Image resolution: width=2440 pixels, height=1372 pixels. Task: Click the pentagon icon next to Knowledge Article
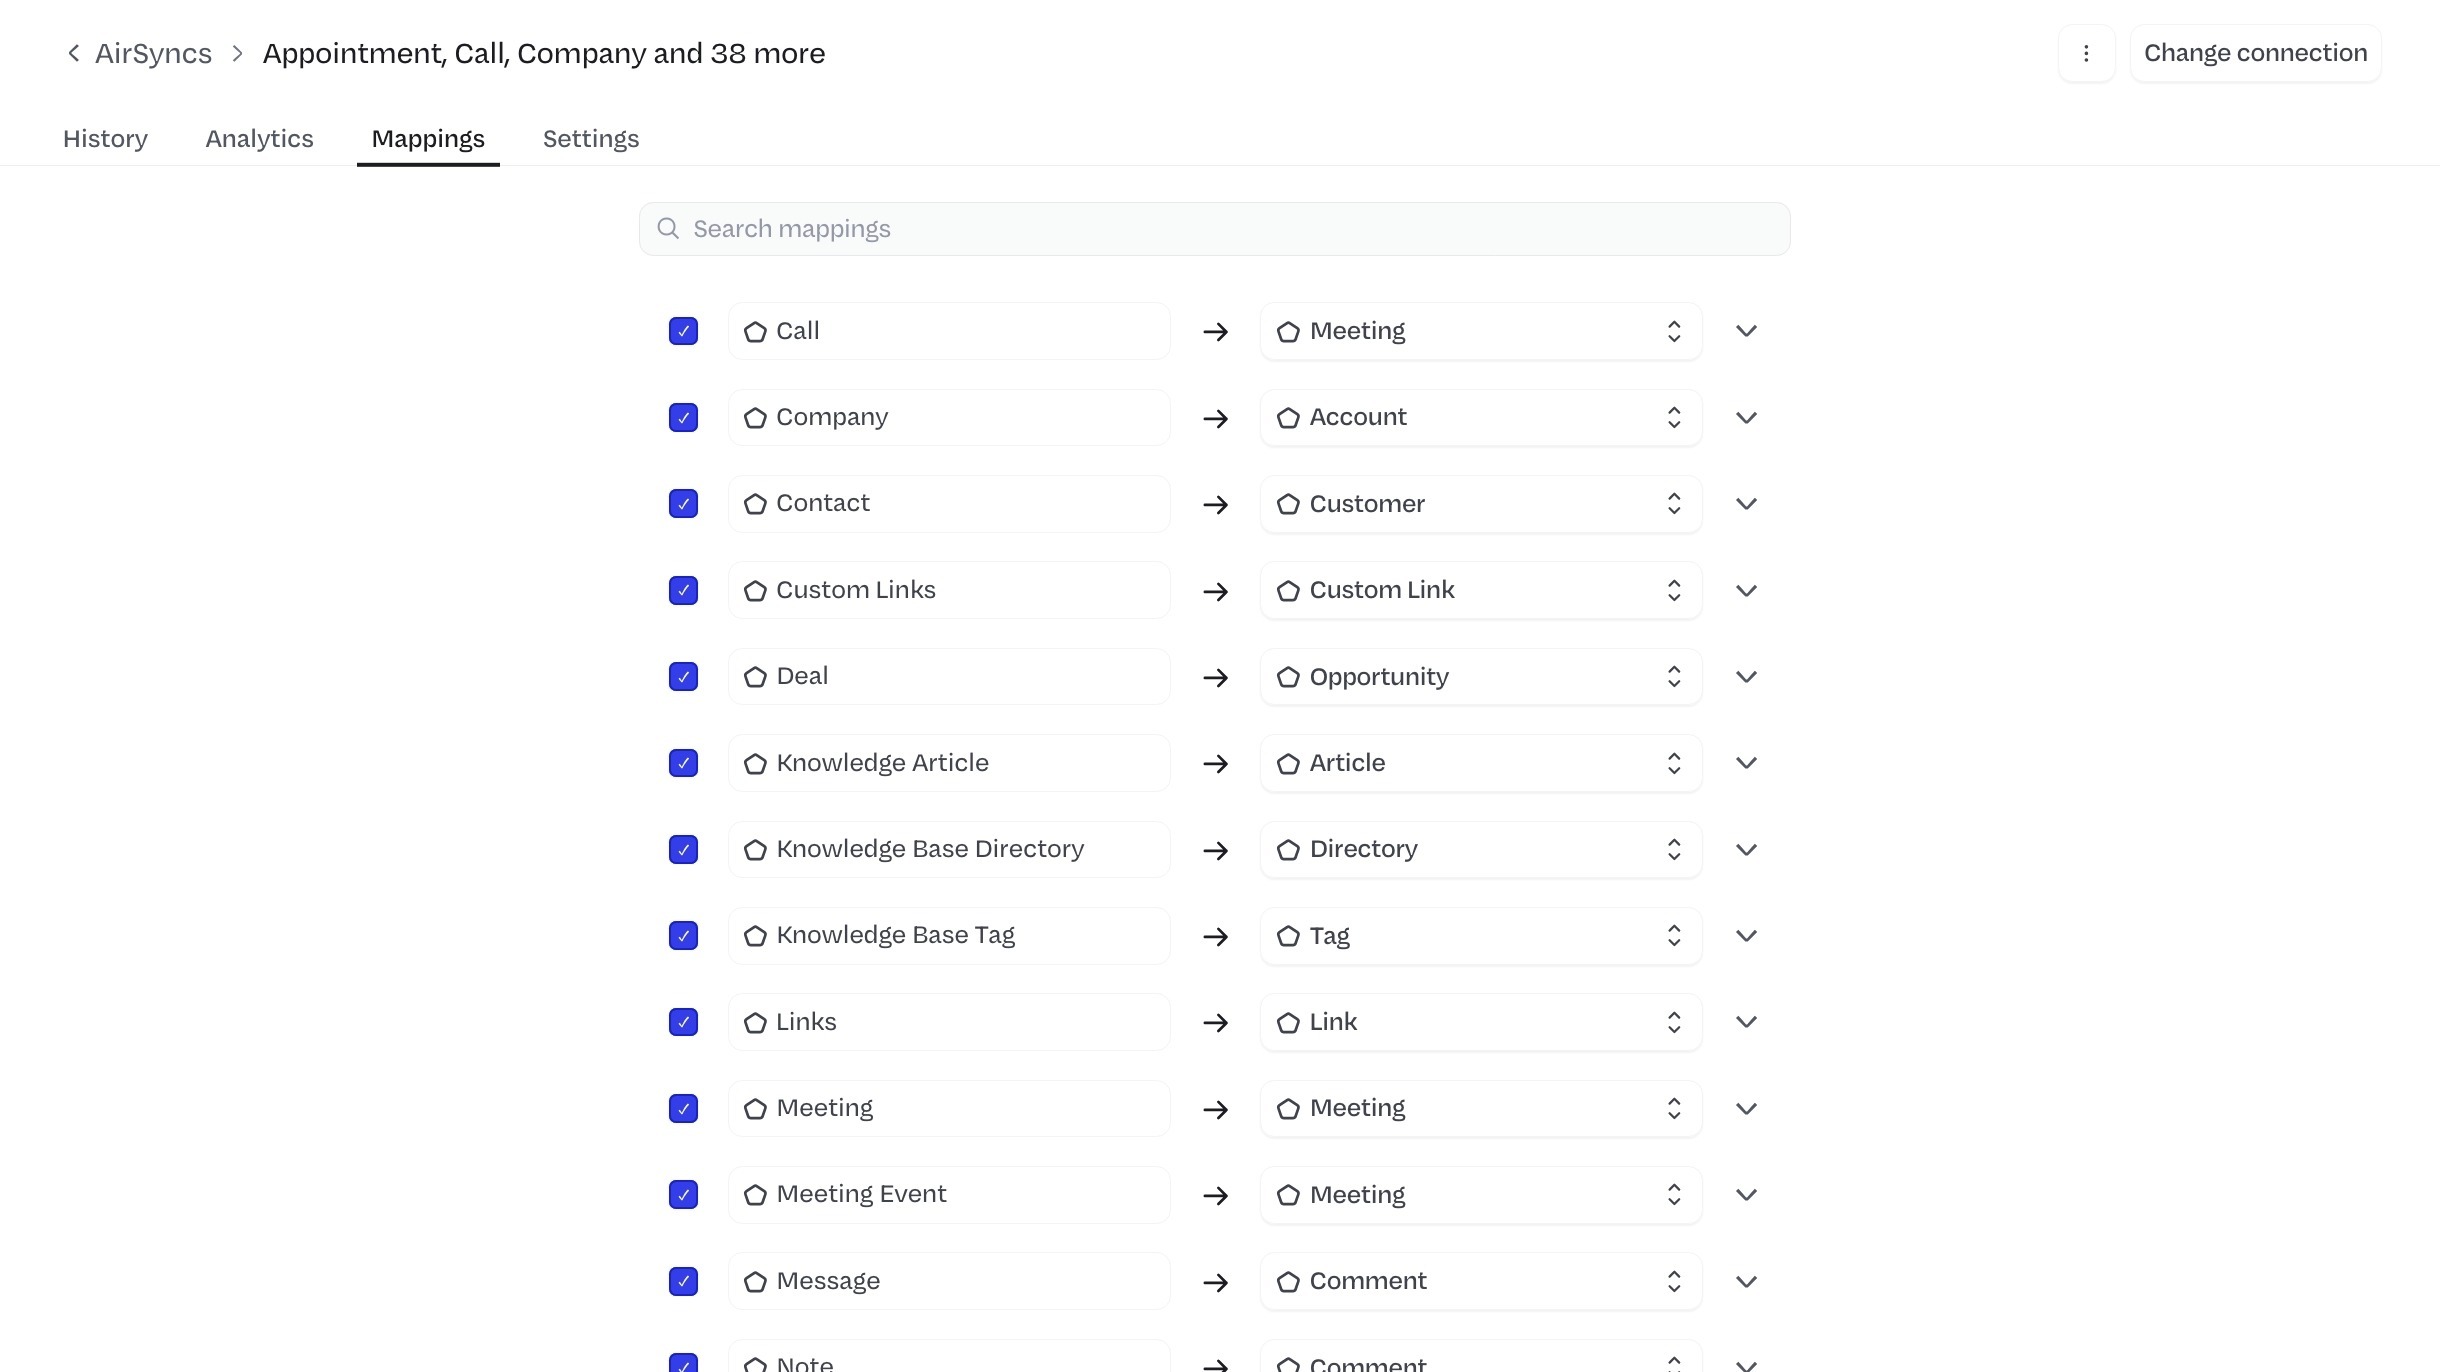755,764
